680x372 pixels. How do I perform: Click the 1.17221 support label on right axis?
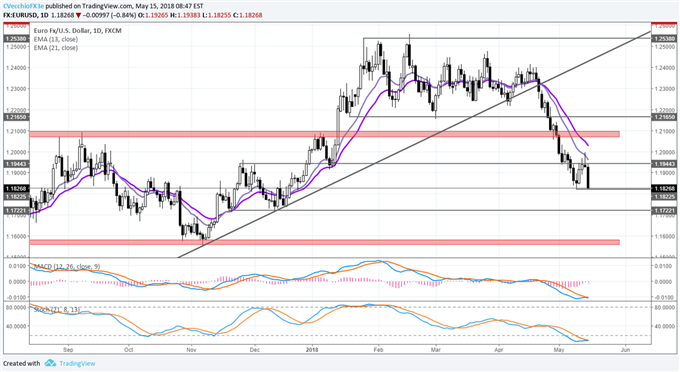[x=664, y=210]
